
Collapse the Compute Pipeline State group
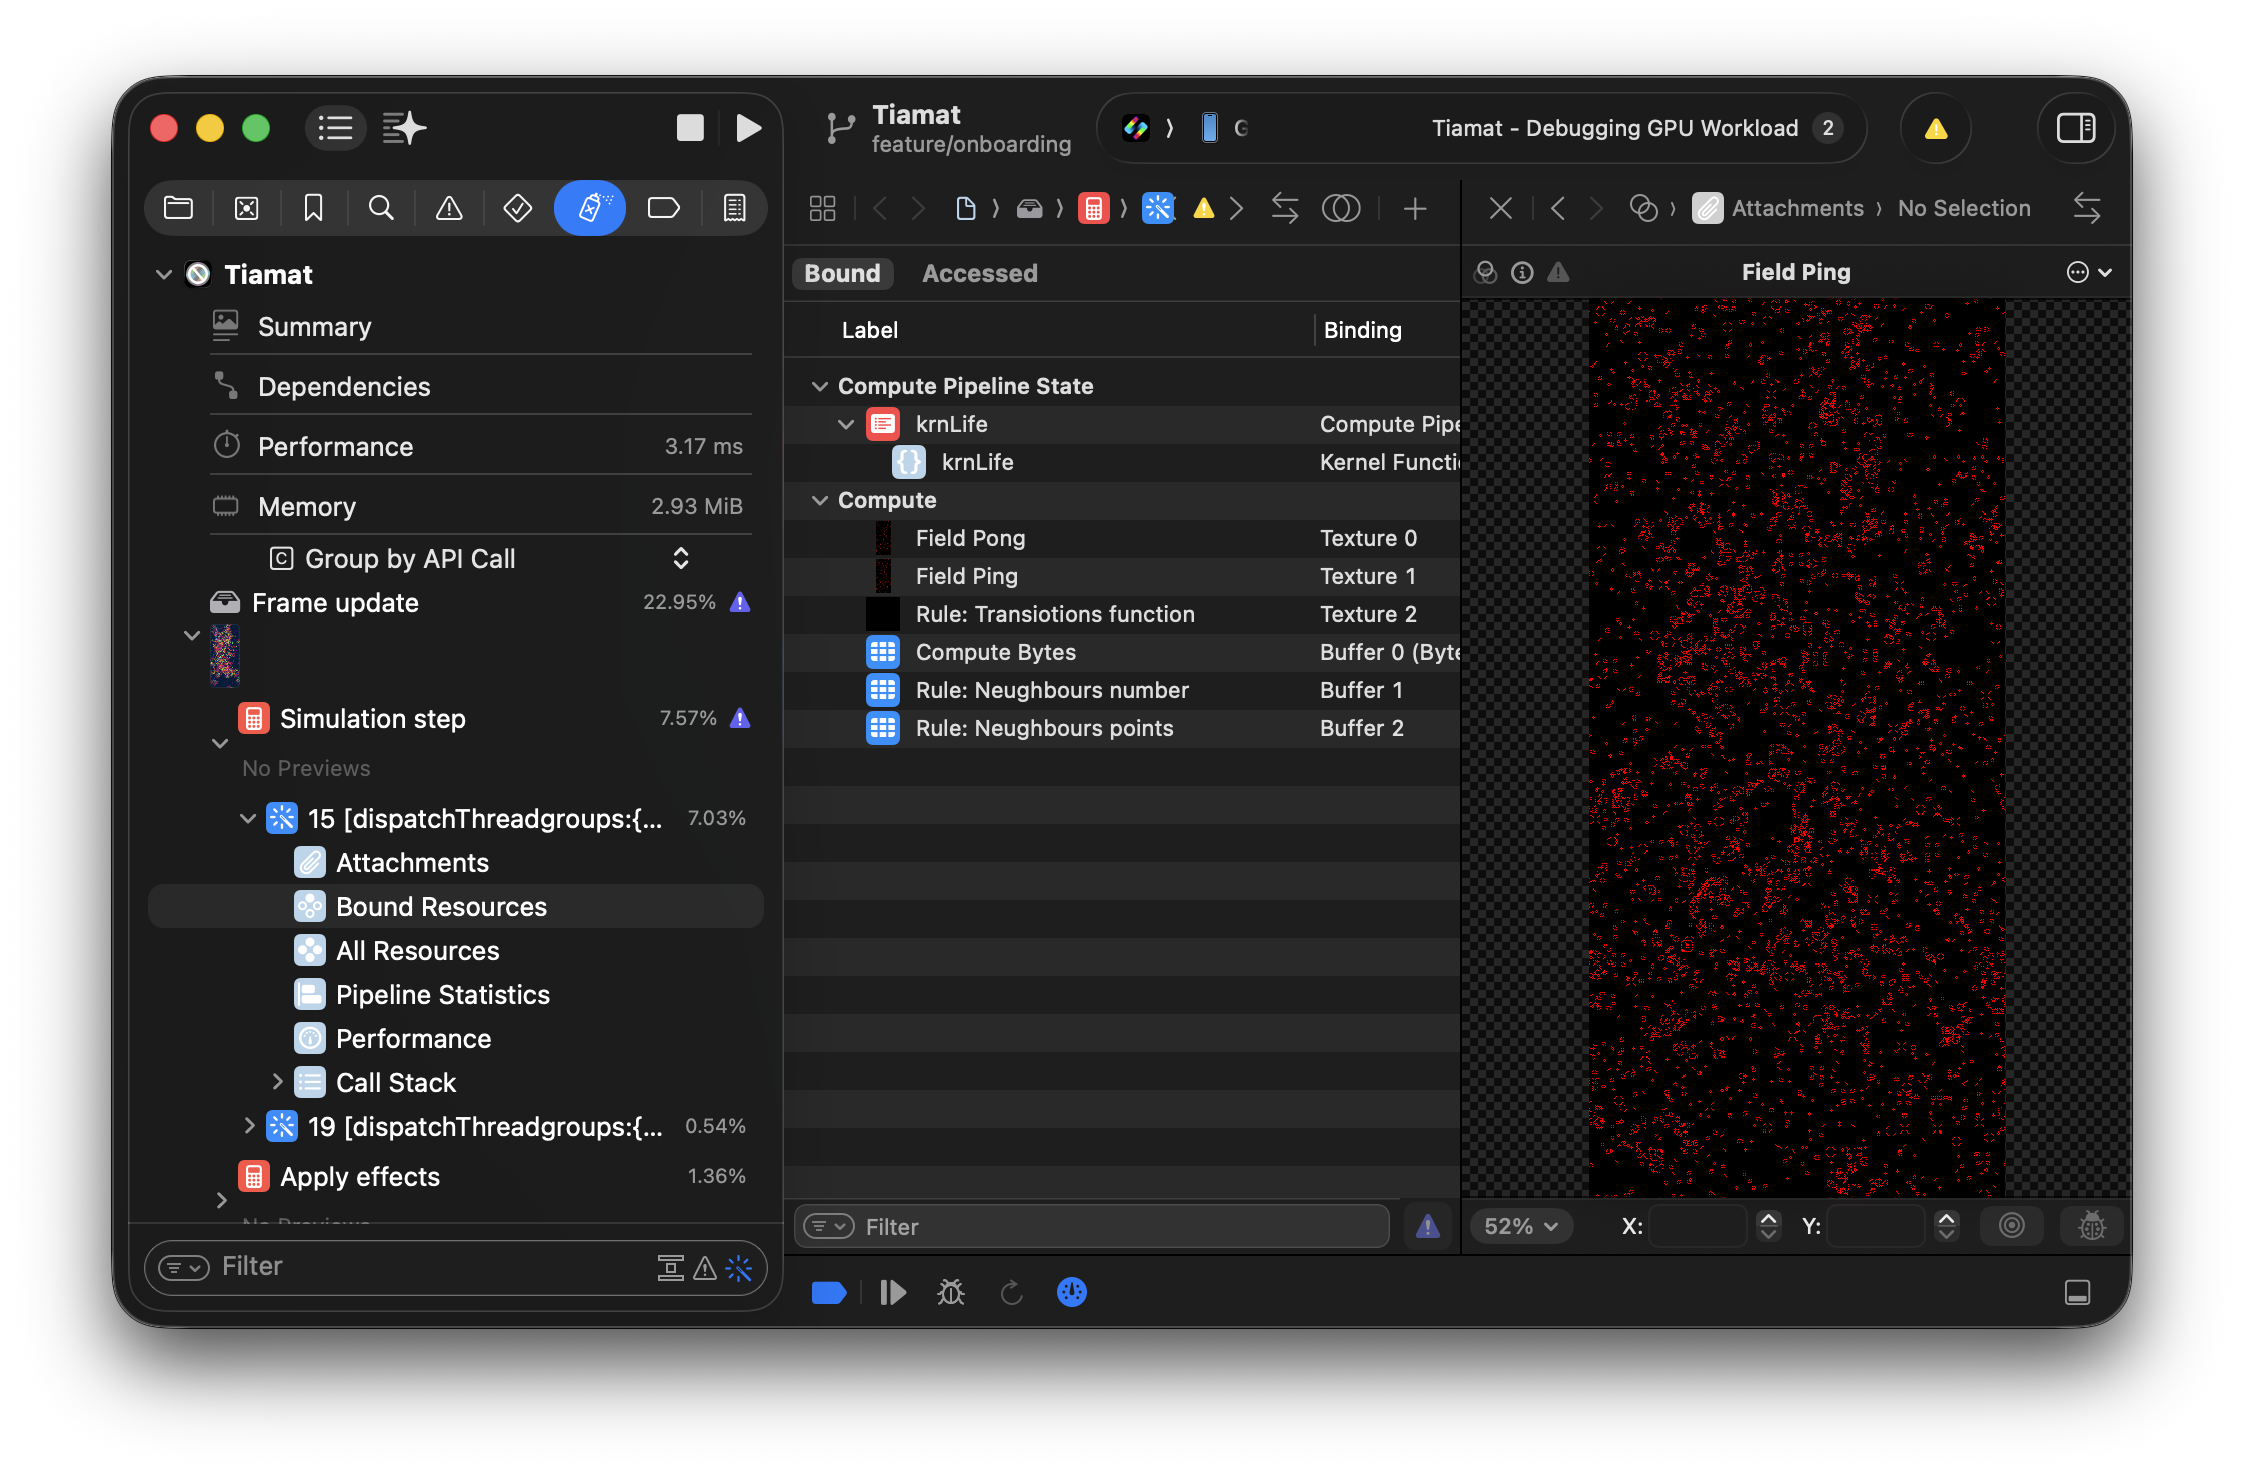pos(820,386)
